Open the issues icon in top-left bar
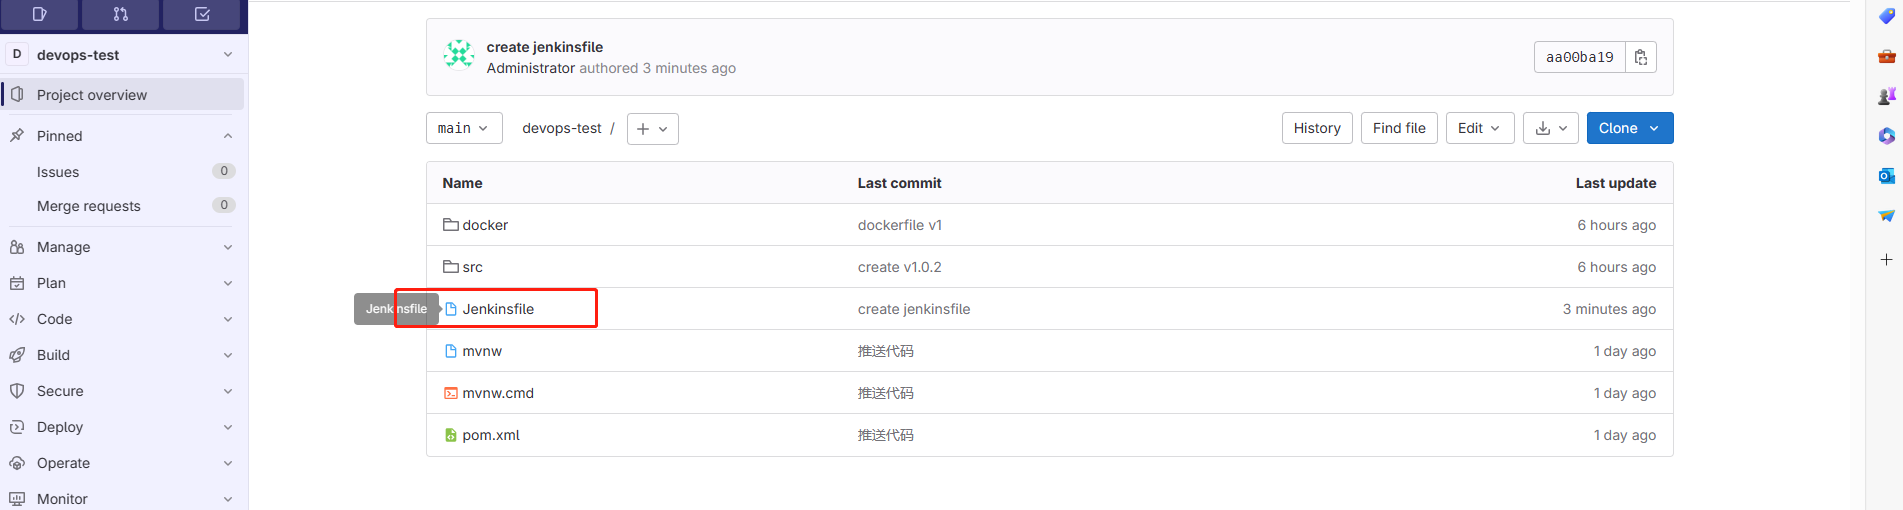1903x510 pixels. (40, 14)
